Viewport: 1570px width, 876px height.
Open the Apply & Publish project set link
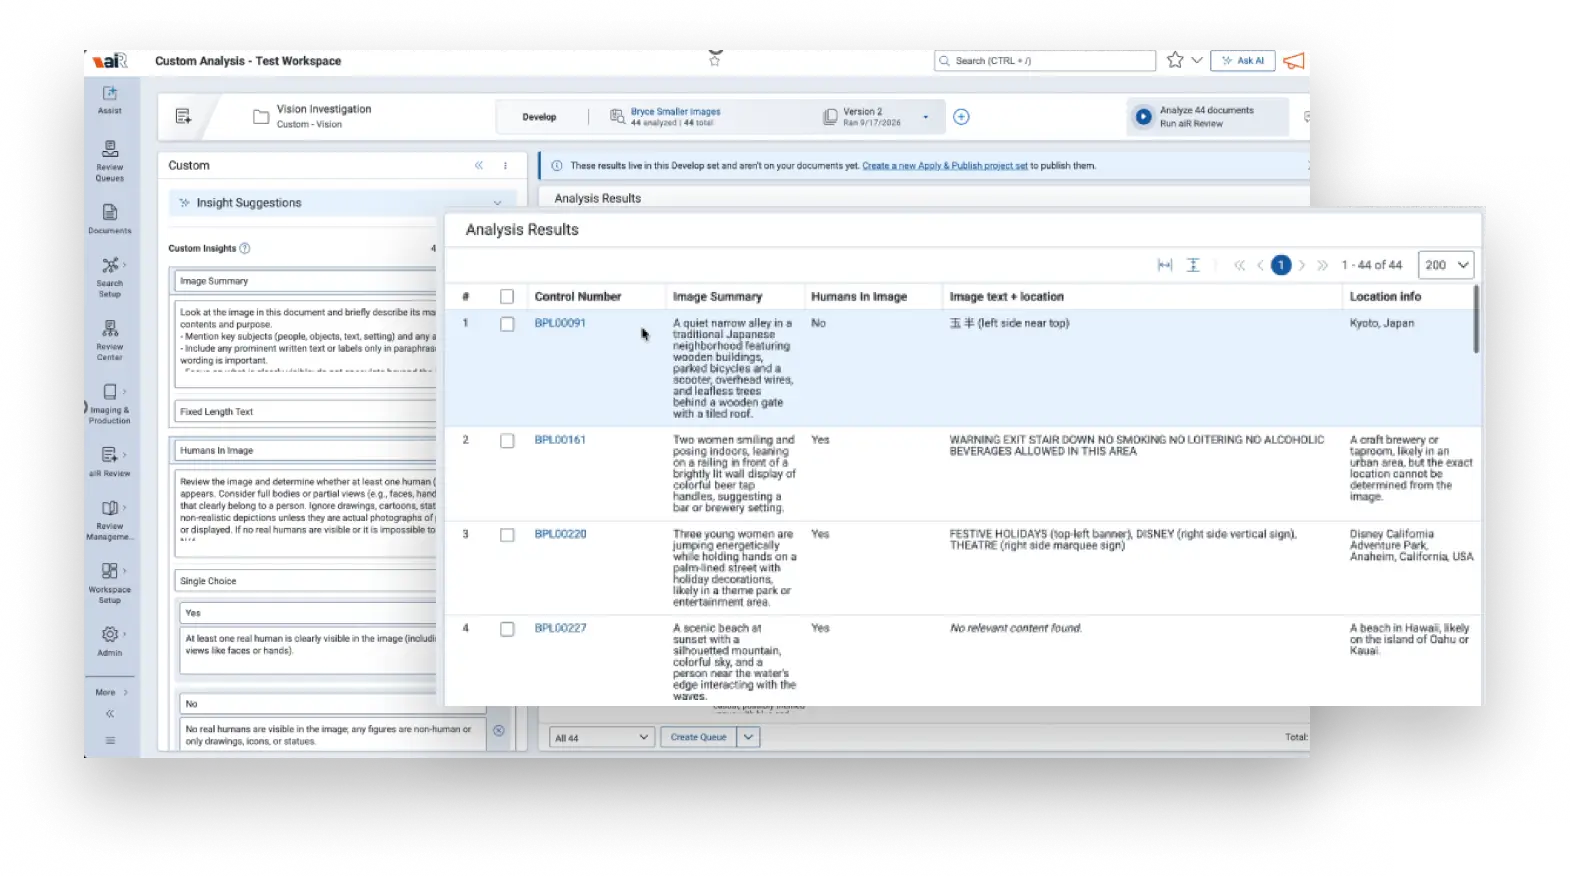pos(945,166)
